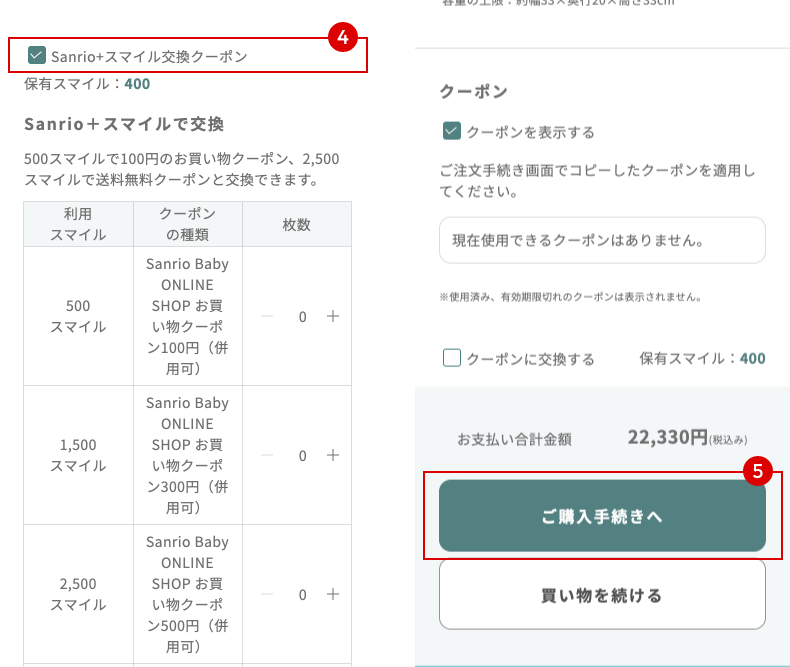Add one 2,500 Smile coupon with plus
This screenshot has width=790, height=667.
pos(333,594)
